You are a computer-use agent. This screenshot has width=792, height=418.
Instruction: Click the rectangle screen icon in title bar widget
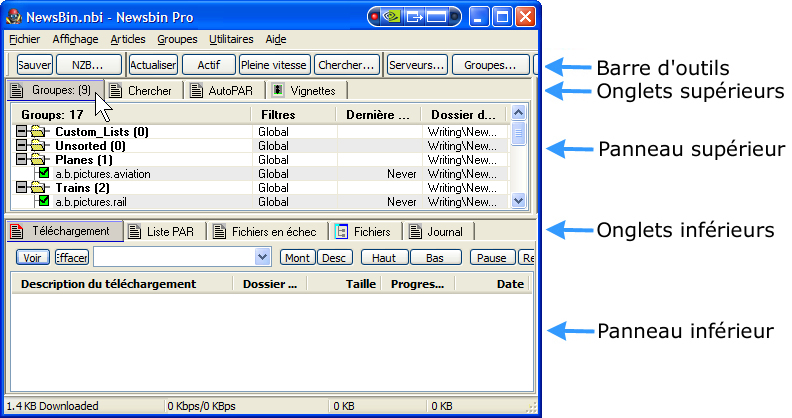(436, 17)
